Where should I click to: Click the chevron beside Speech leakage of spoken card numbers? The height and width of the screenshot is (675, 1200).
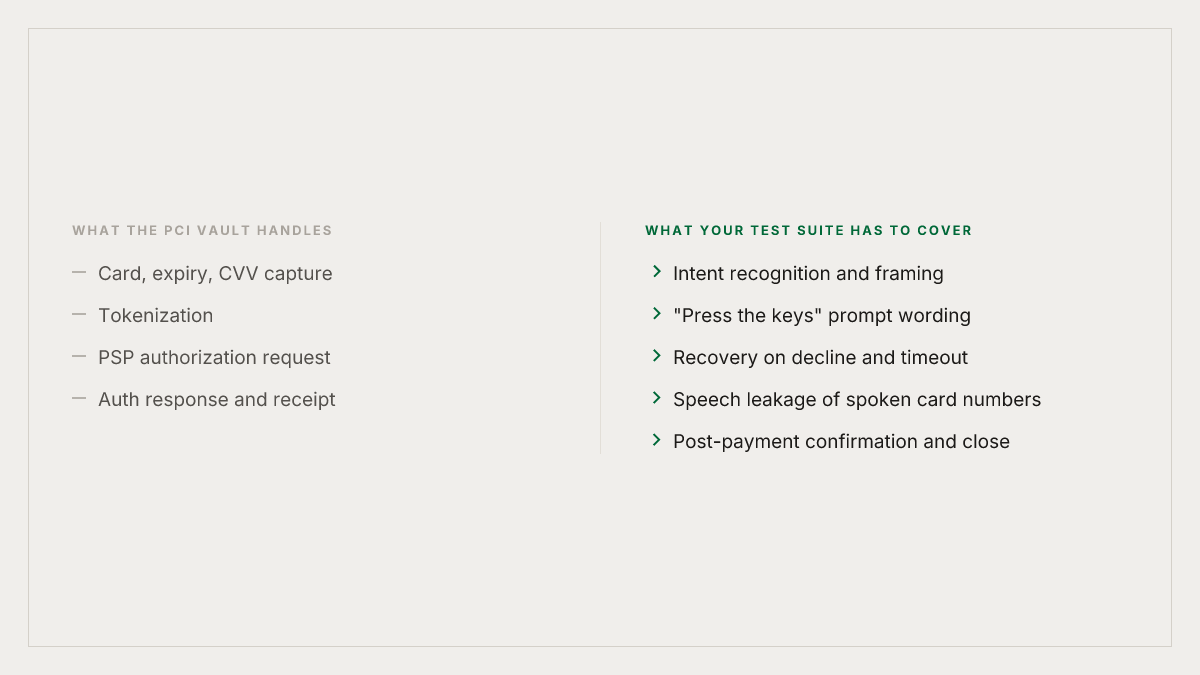tap(657, 397)
